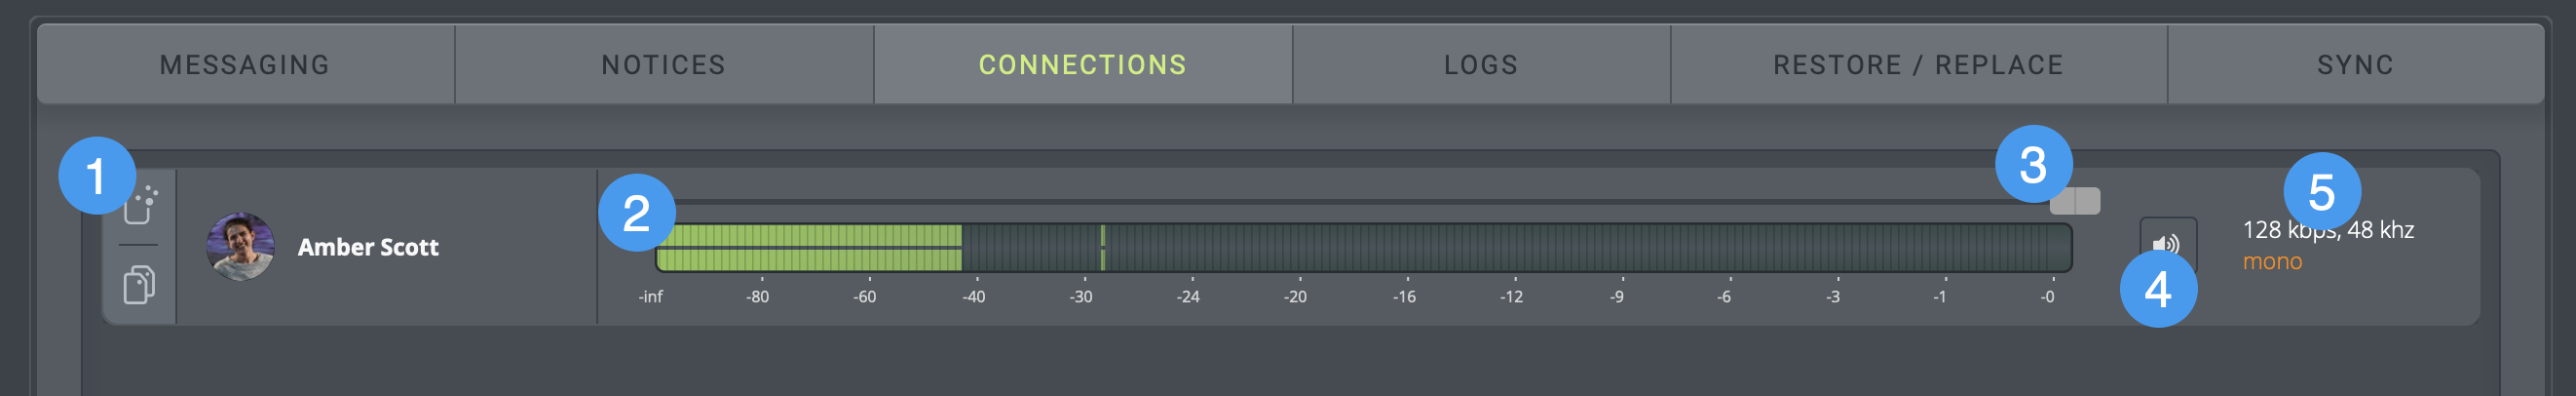Click the copy documents icon
2576x396 pixels.
tap(139, 284)
